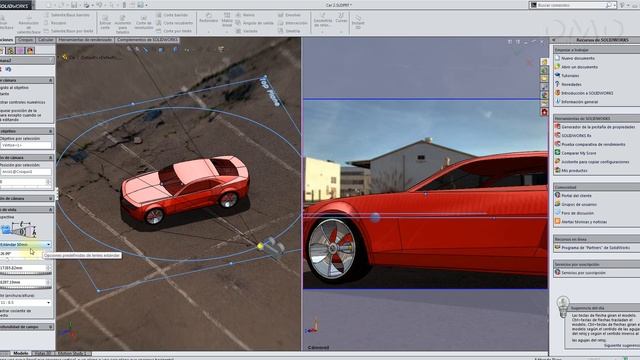This screenshot has height=360, width=640.
Task: Open the Complementos de SOLIDWORKS tab
Action: (x=147, y=40)
